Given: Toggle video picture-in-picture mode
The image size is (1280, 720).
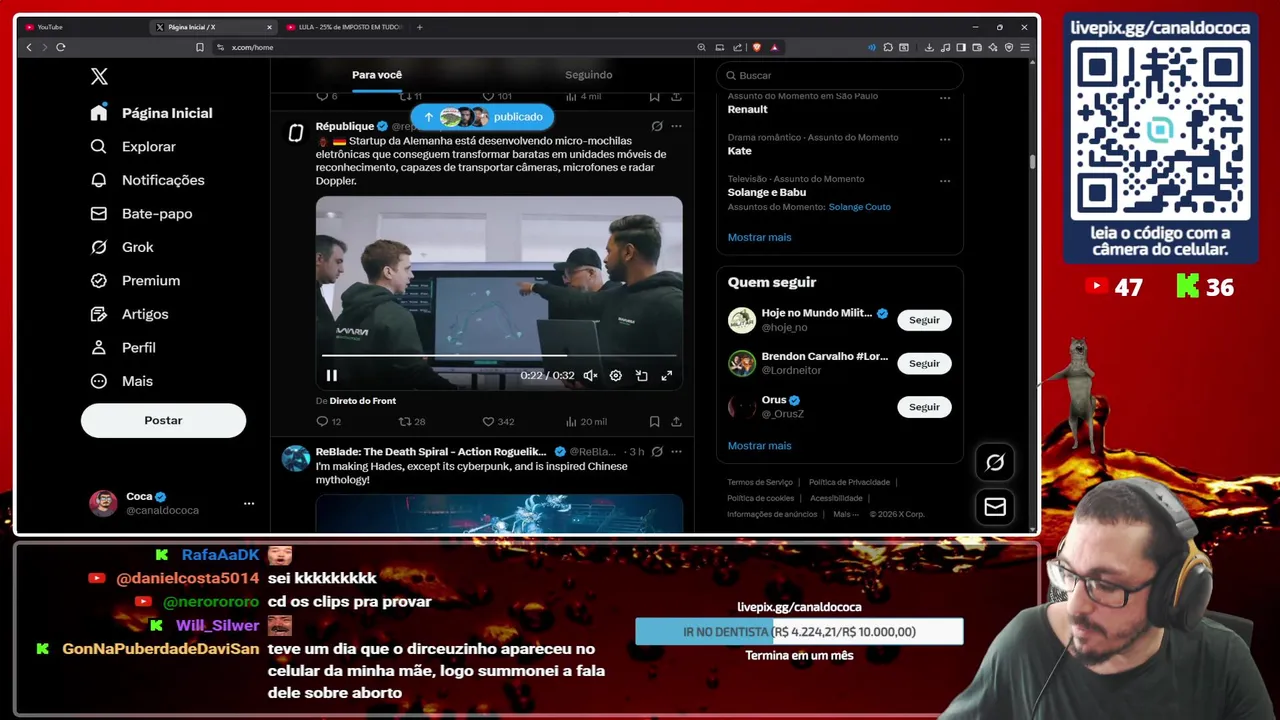Looking at the screenshot, I should [641, 376].
